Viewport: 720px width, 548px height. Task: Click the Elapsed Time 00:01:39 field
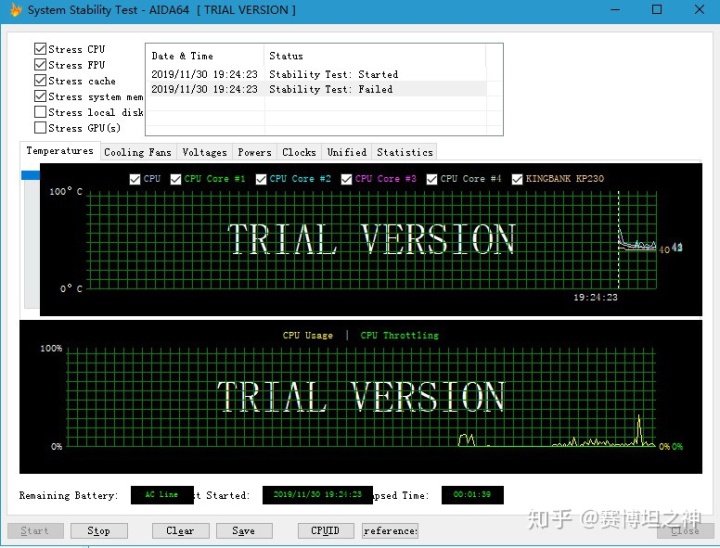pos(472,495)
